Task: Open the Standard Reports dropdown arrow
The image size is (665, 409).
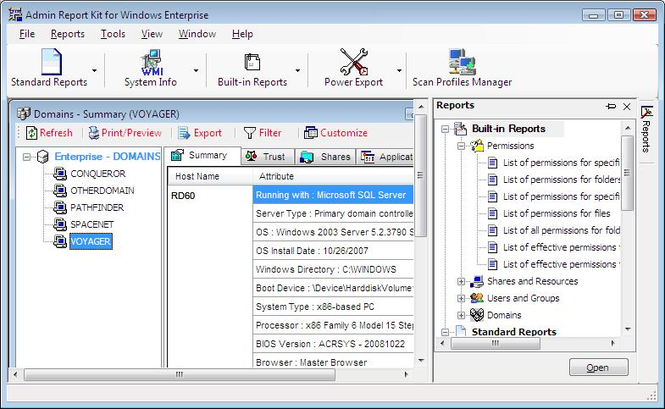Action: coord(94,70)
